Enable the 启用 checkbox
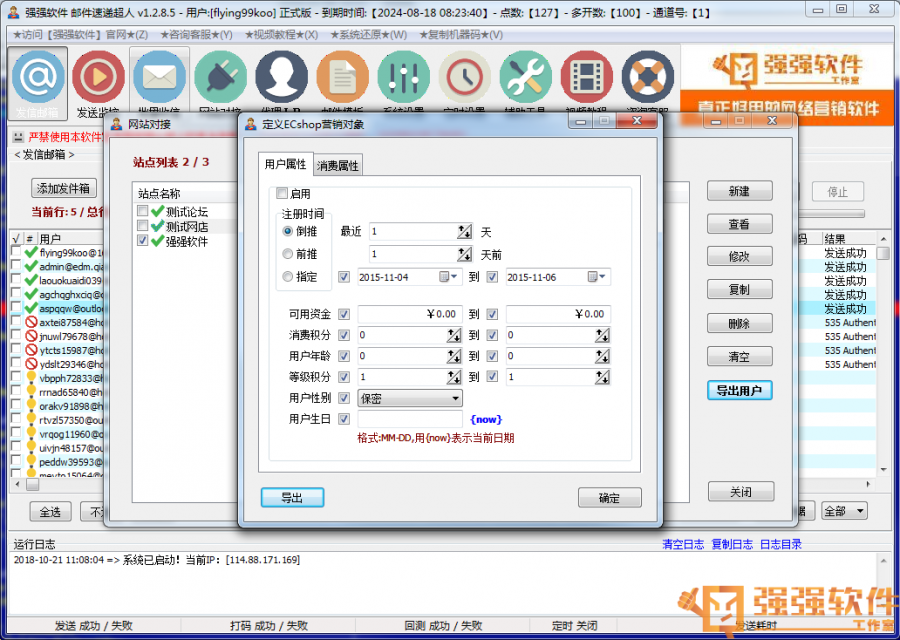 pos(282,193)
